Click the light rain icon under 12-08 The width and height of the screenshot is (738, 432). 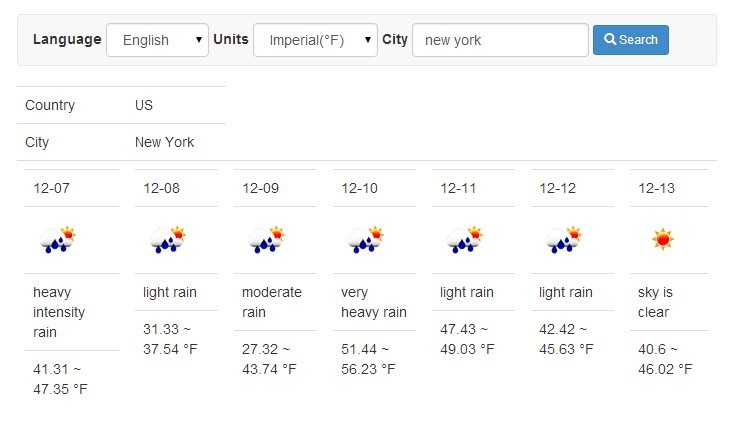click(x=167, y=240)
